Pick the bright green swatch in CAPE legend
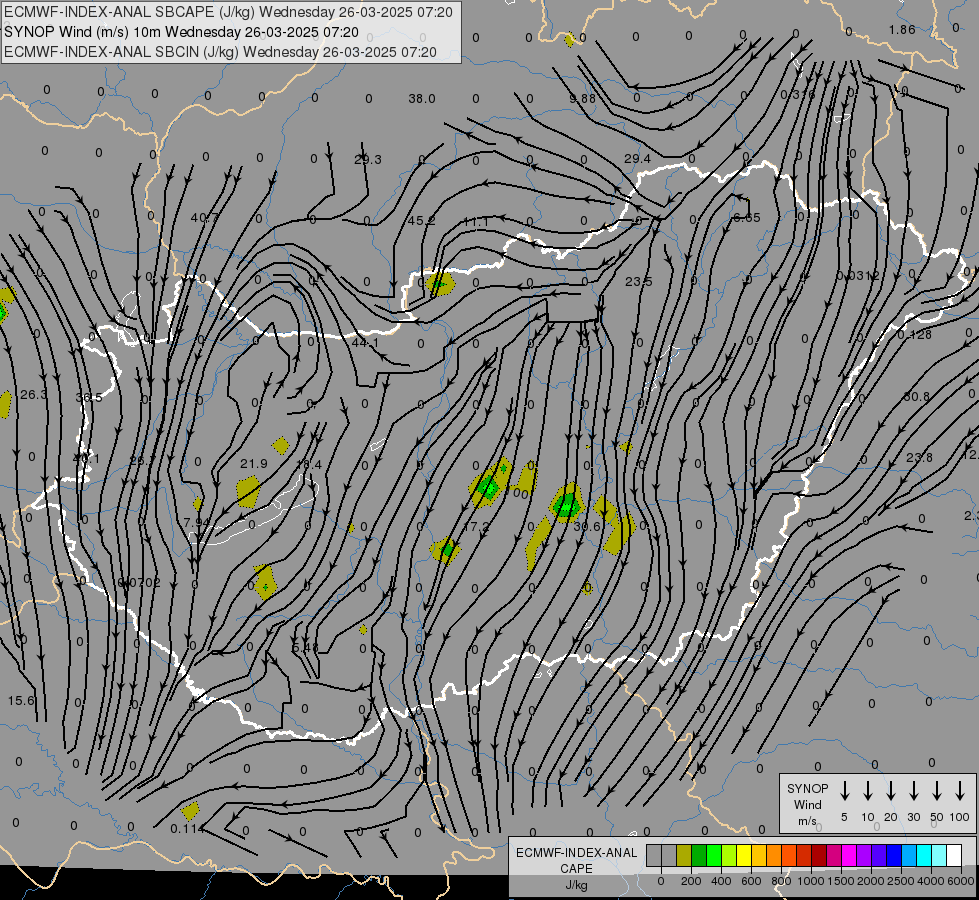 coord(714,855)
